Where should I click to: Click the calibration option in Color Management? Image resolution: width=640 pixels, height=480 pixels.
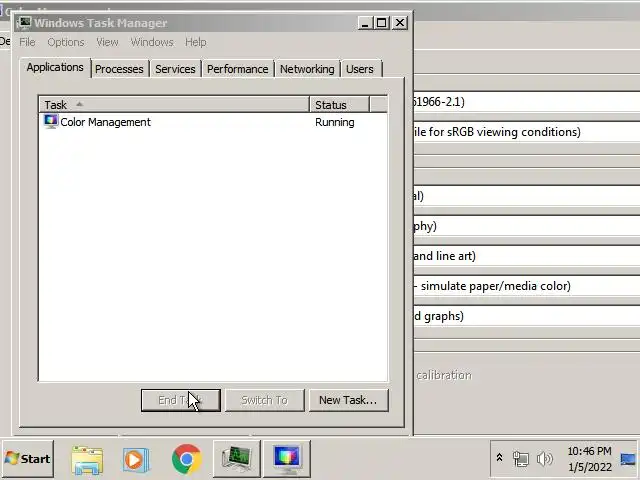pos(444,375)
